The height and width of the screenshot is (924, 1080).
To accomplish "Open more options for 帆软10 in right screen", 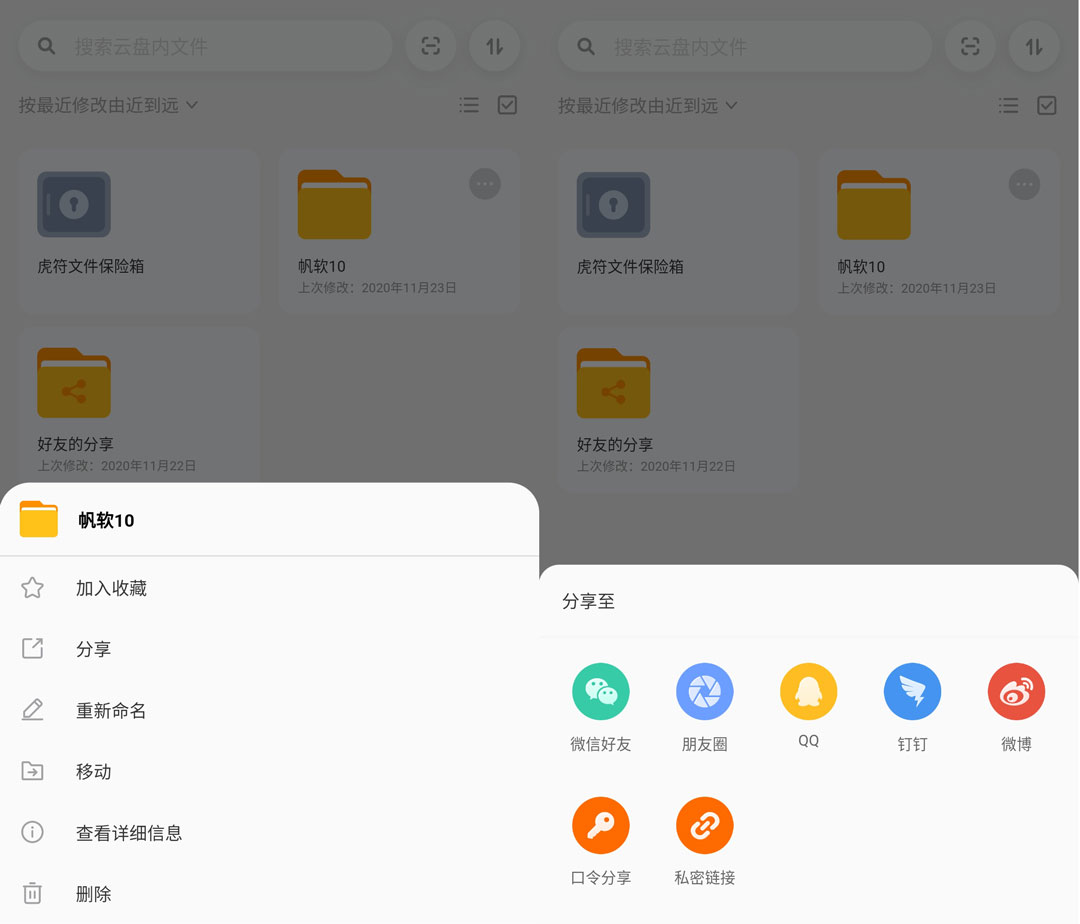I will click(x=1024, y=185).
